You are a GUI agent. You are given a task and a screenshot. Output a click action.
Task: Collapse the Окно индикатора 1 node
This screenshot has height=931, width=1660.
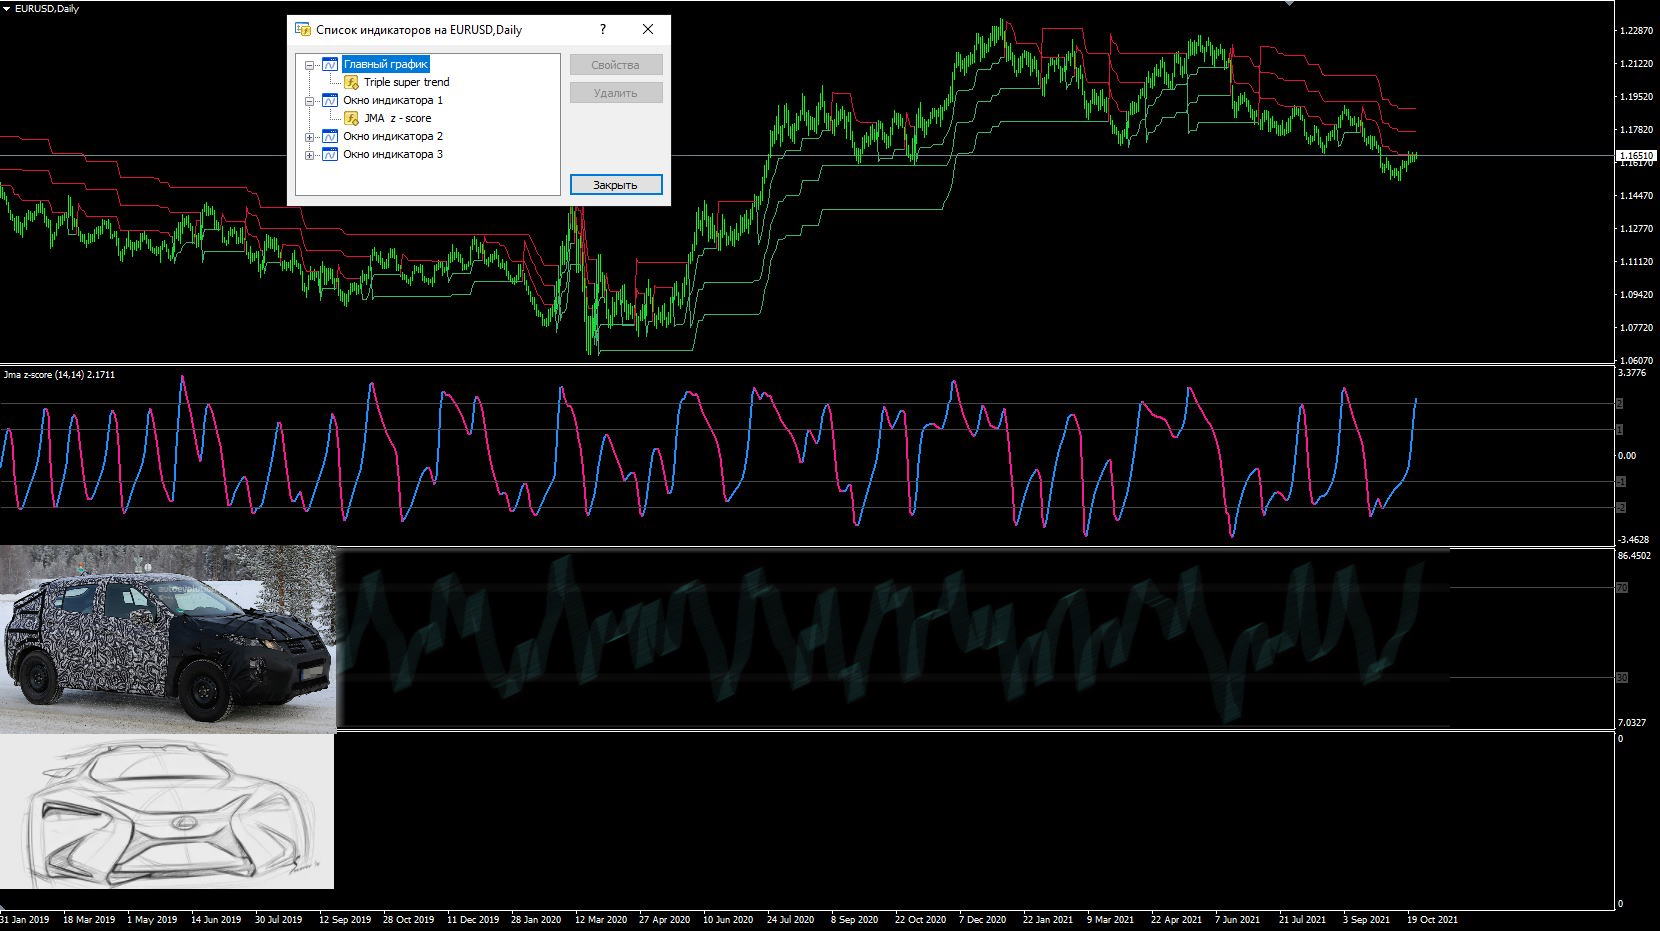coord(310,101)
